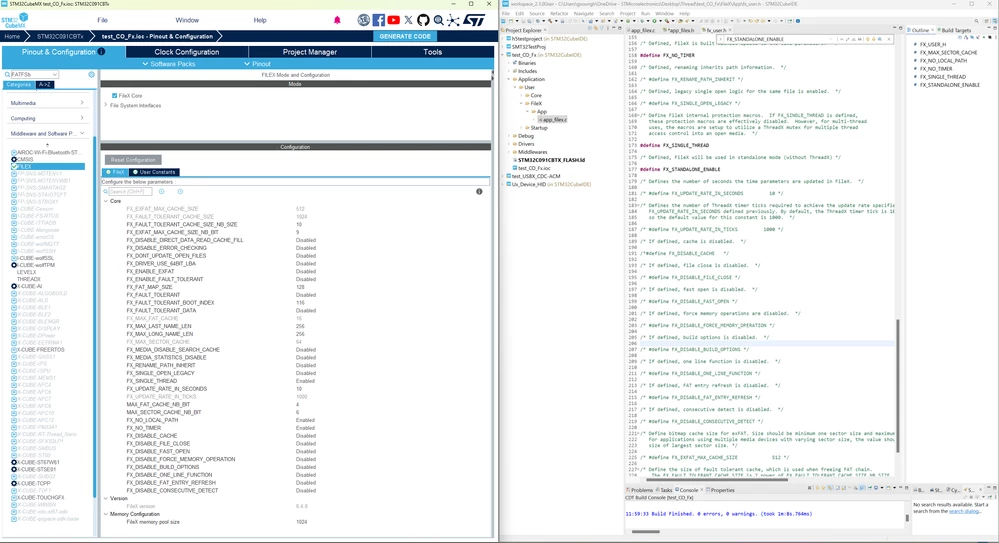Viewport: 999px width, 543px height.
Task: Expand the Middlewares folder in Project Explorer
Action: tap(509, 152)
